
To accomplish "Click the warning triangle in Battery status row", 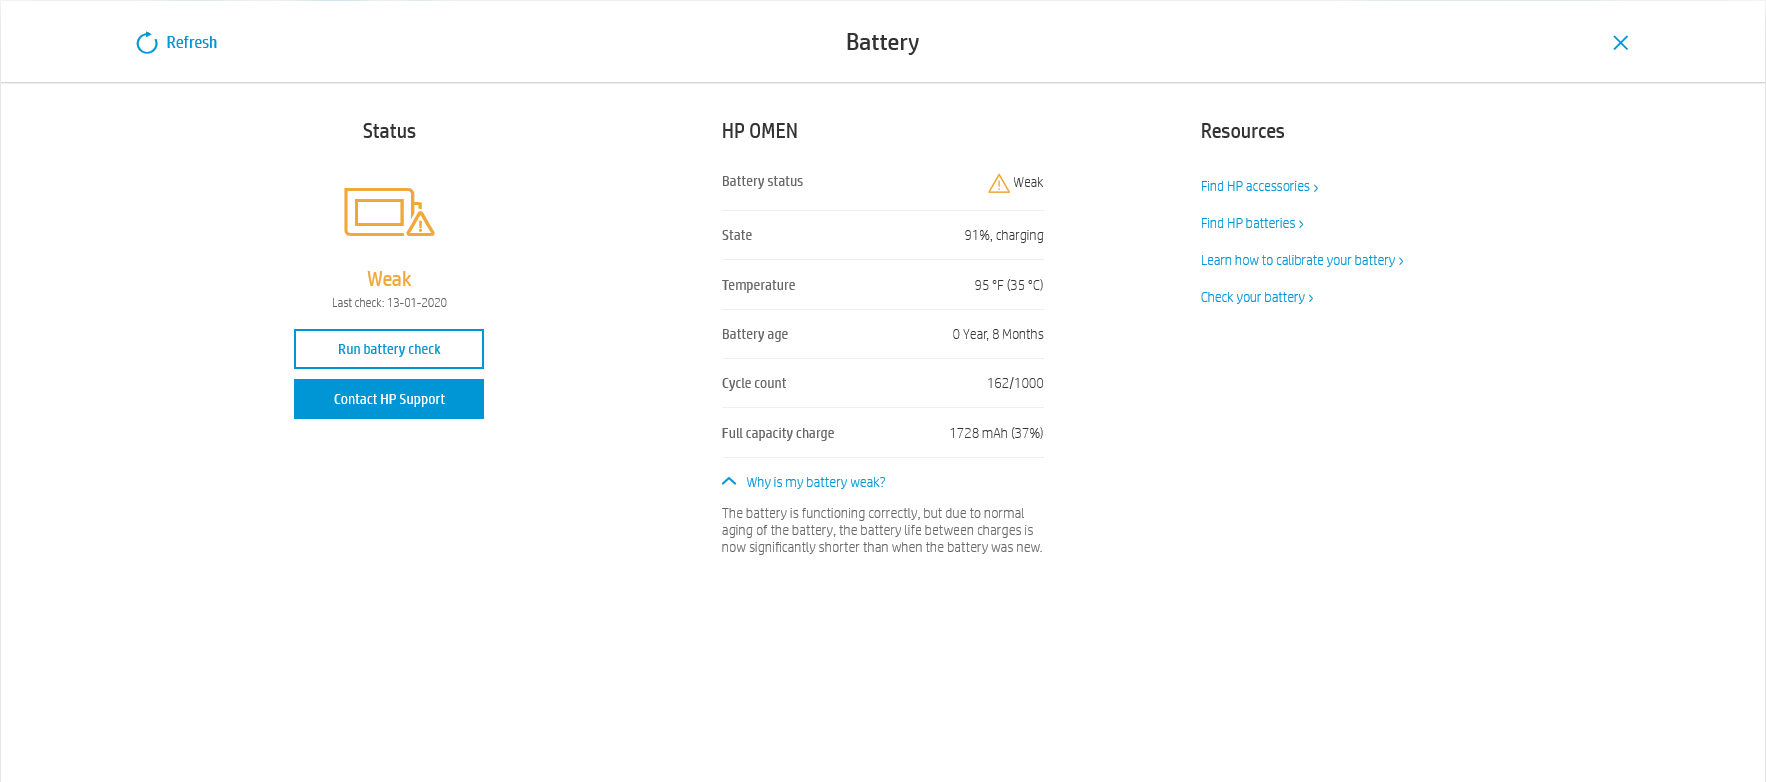I will point(998,182).
